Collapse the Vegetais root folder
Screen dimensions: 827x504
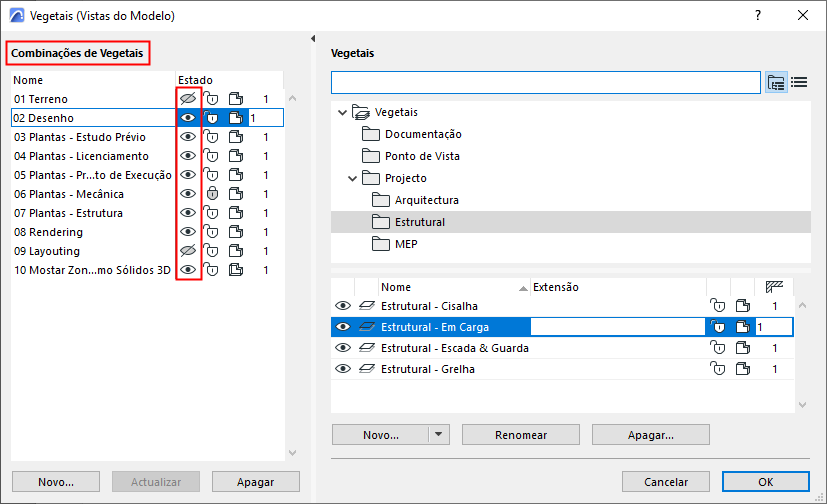(343, 112)
